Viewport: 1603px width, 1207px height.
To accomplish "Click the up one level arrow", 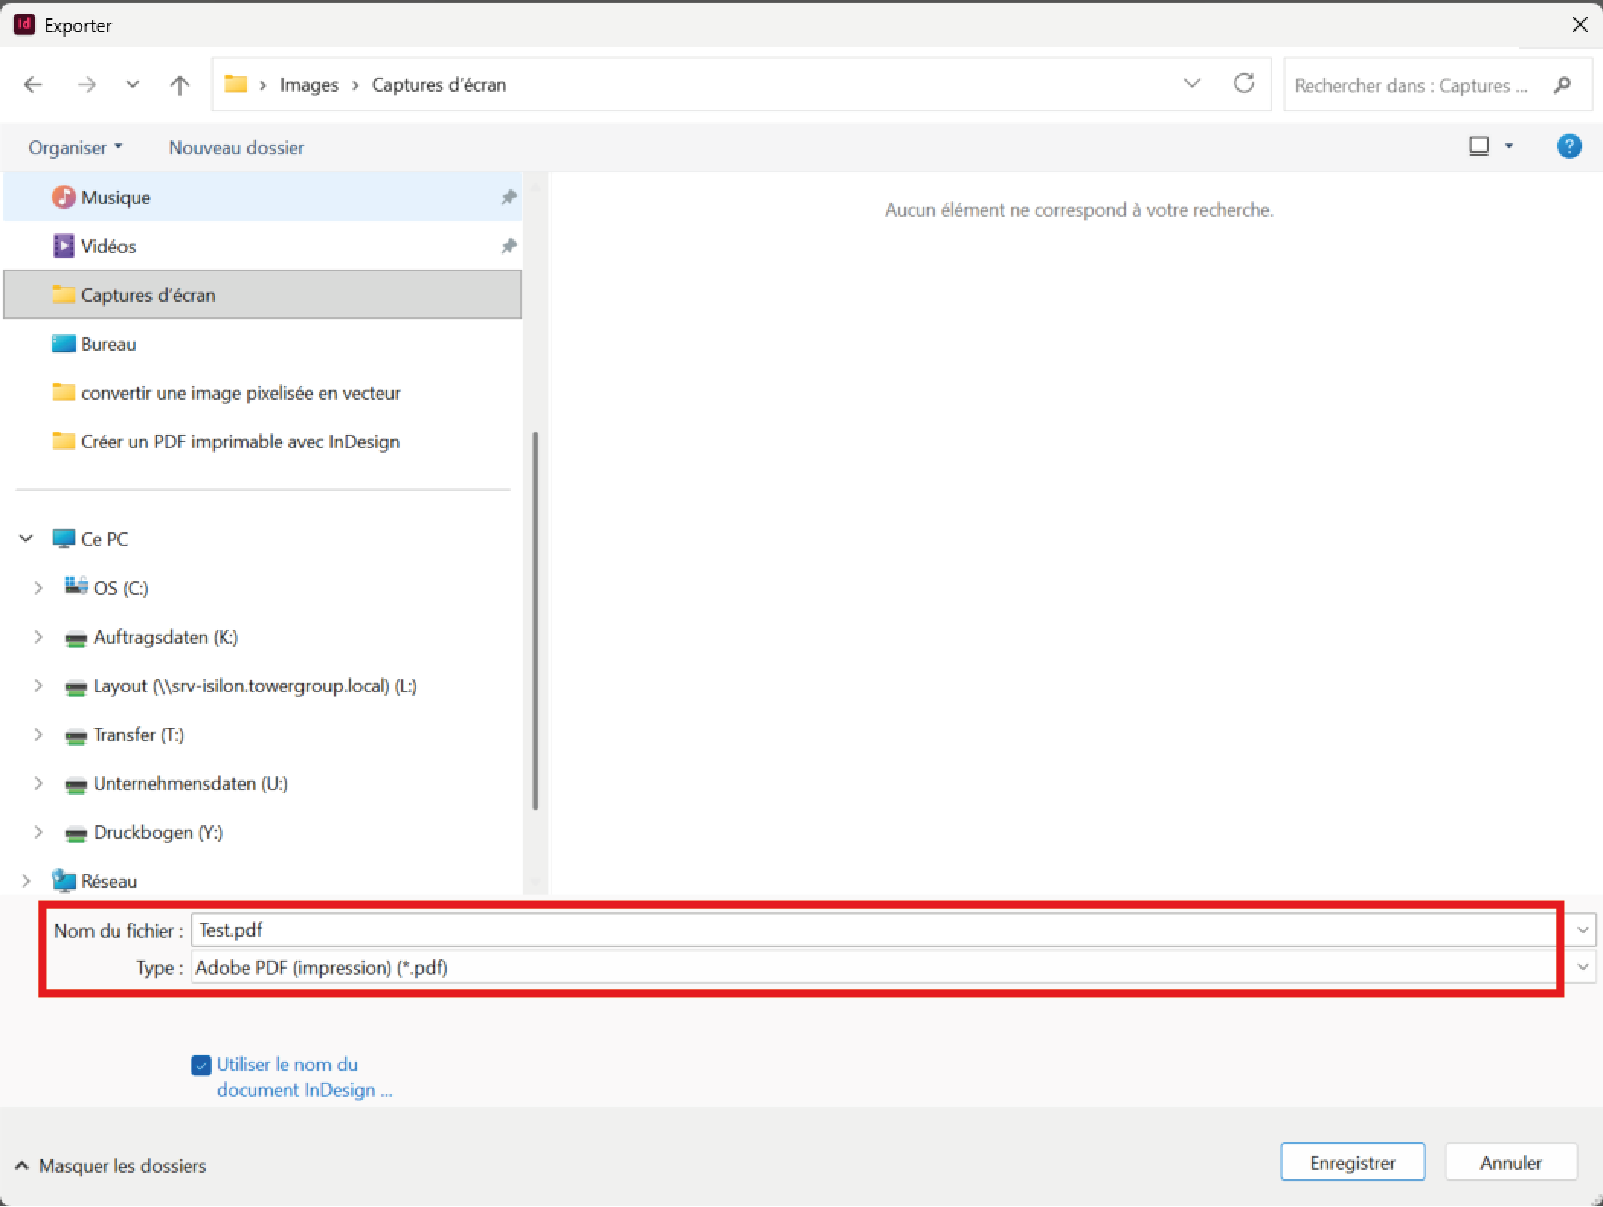I will [x=180, y=85].
